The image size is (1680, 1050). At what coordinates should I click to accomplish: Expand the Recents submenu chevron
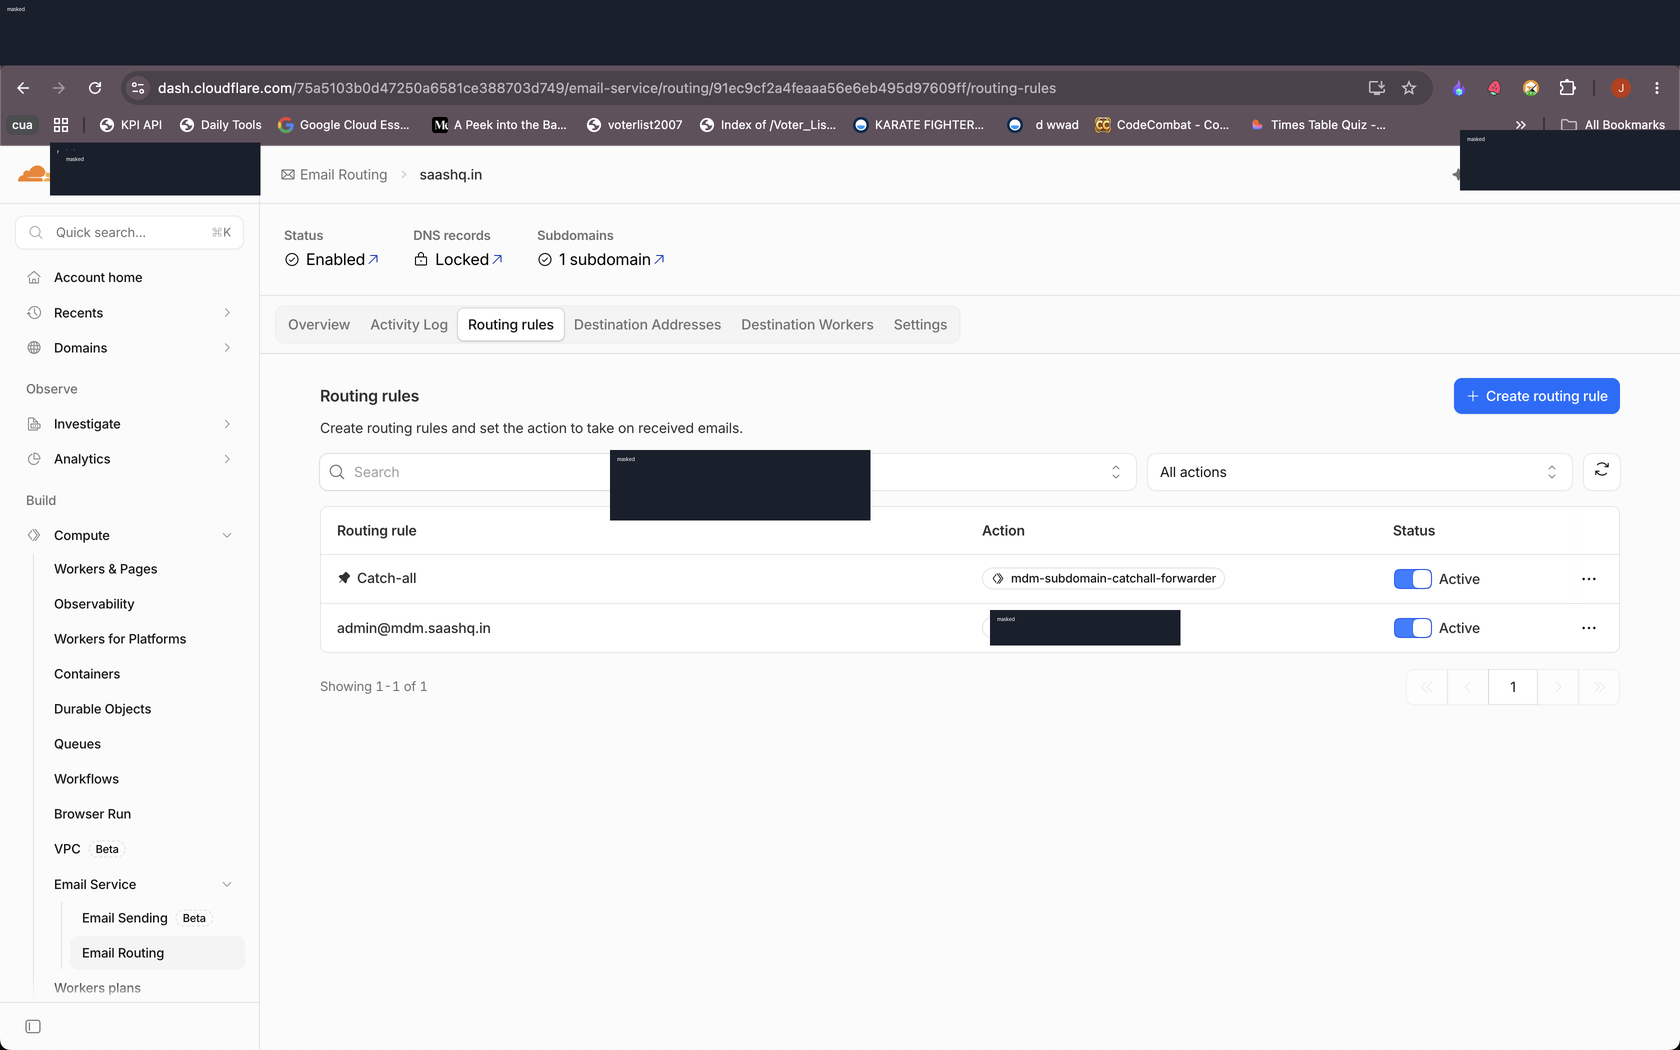point(227,313)
